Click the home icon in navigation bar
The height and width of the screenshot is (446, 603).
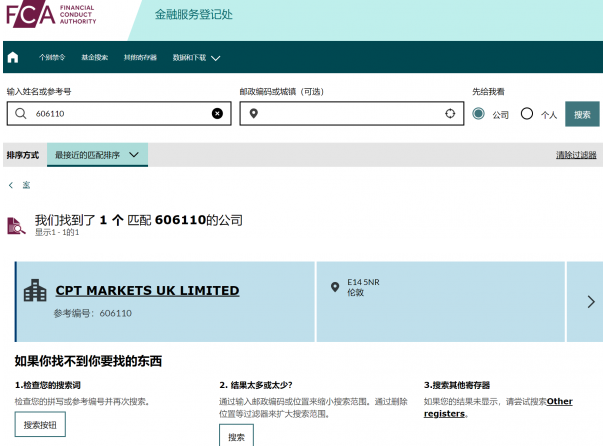coord(13,57)
